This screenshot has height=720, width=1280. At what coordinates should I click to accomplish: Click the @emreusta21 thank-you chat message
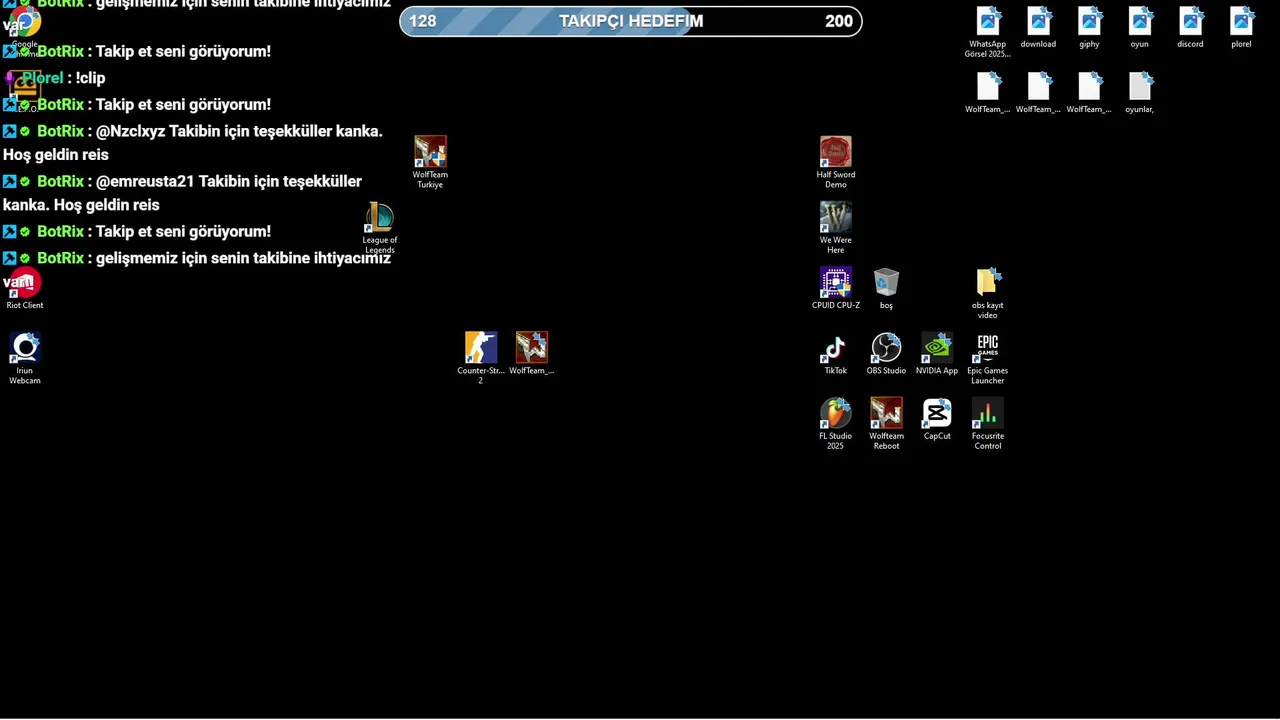click(x=183, y=193)
